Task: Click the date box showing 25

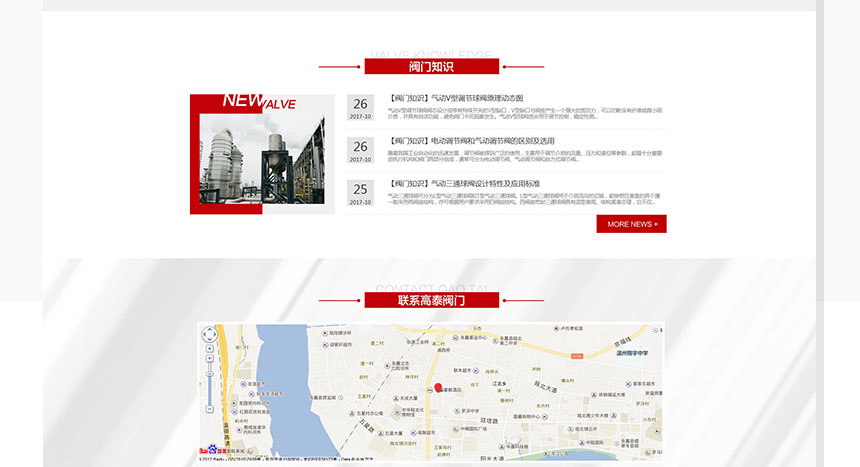Action: point(360,193)
